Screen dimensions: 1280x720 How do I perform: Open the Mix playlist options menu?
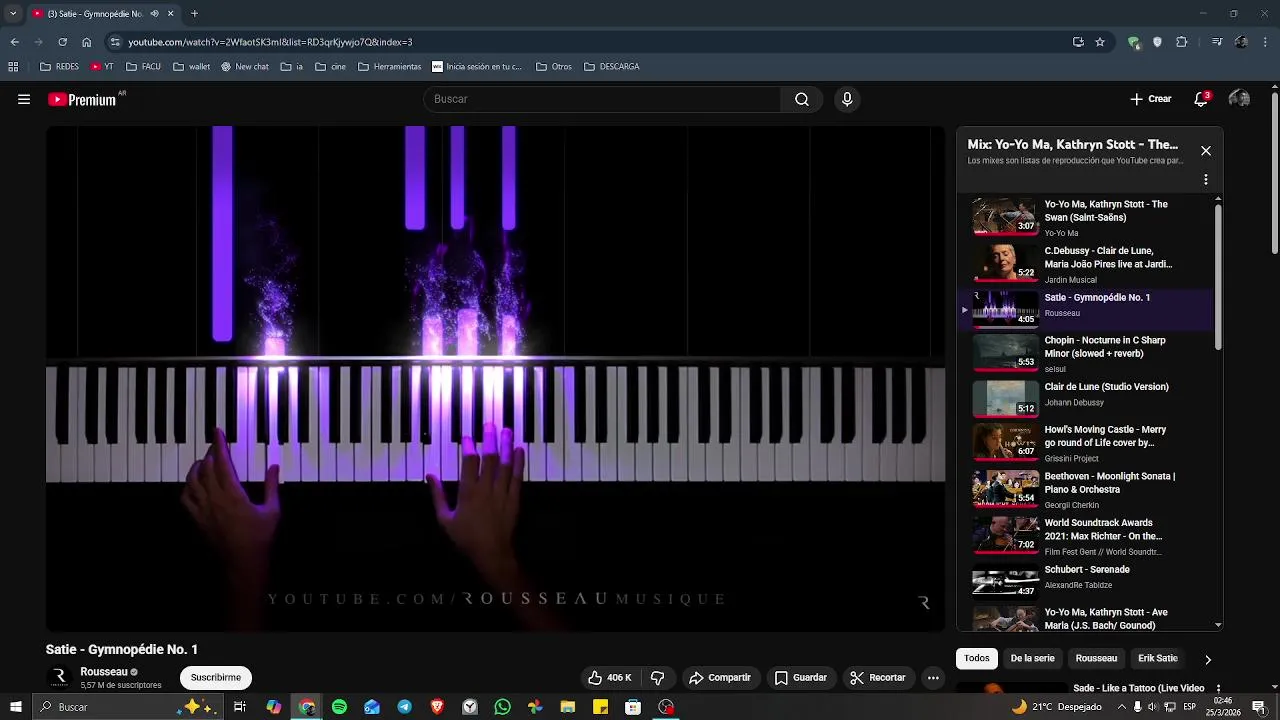click(x=1206, y=180)
